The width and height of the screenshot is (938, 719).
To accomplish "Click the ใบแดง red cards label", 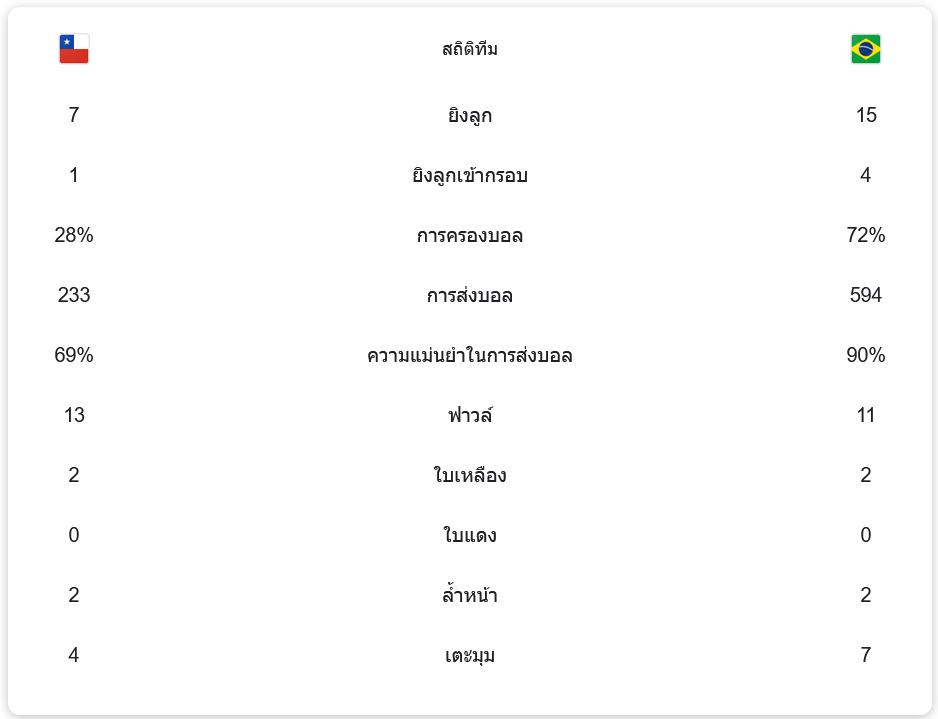I will (469, 536).
